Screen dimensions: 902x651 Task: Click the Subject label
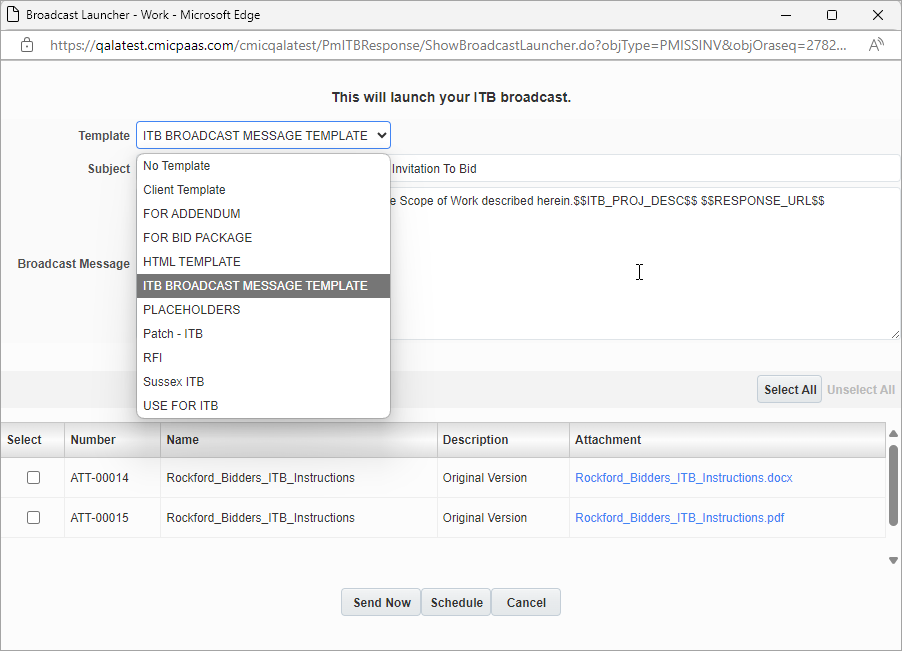pyautogui.click(x=109, y=169)
